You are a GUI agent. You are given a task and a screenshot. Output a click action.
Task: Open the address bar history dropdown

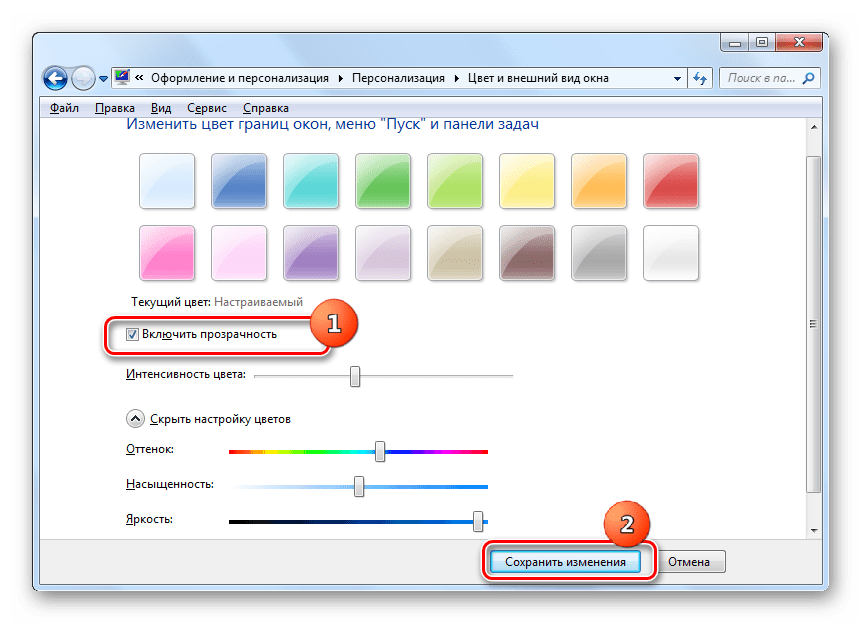coord(677,79)
